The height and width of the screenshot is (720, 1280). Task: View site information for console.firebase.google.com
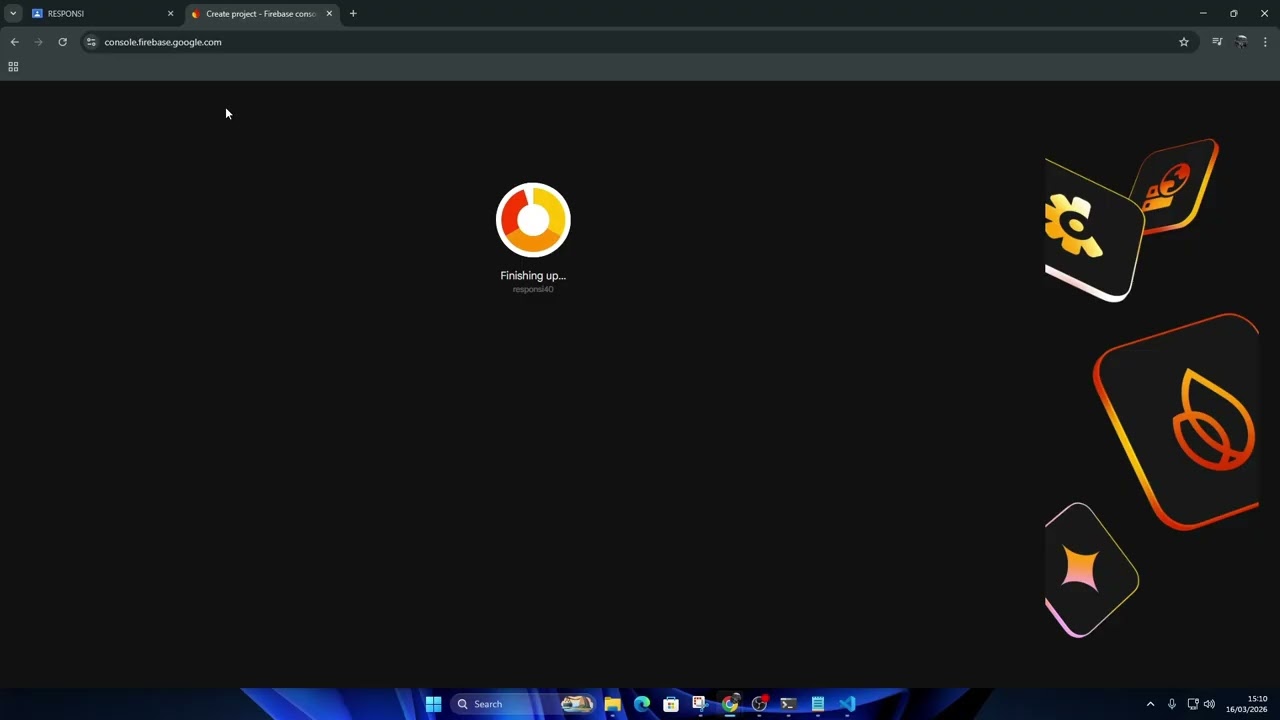pos(91,42)
